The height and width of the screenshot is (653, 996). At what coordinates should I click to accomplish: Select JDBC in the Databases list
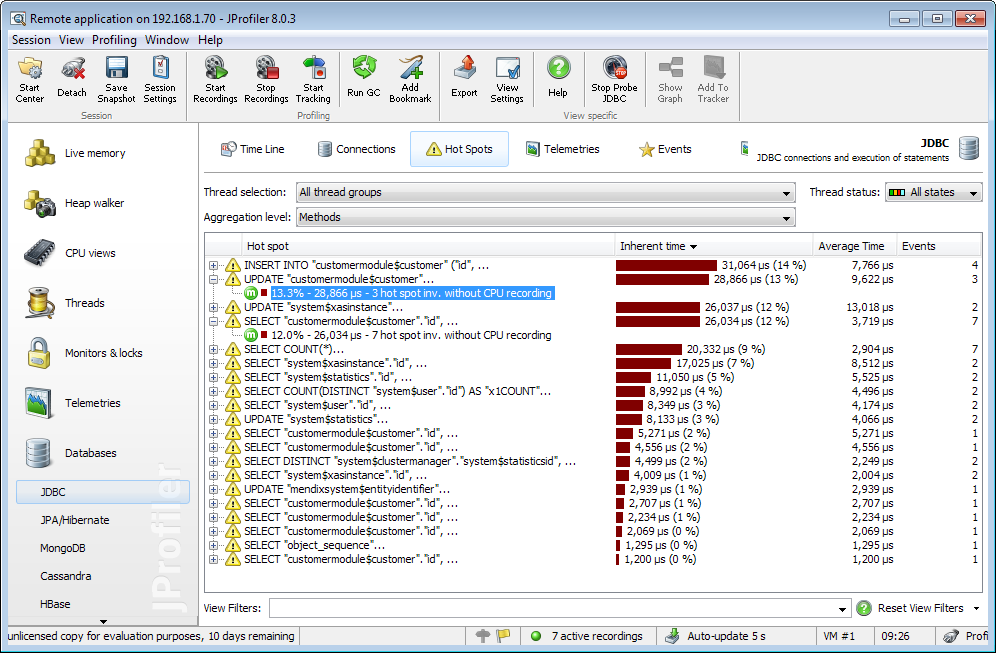[103, 492]
